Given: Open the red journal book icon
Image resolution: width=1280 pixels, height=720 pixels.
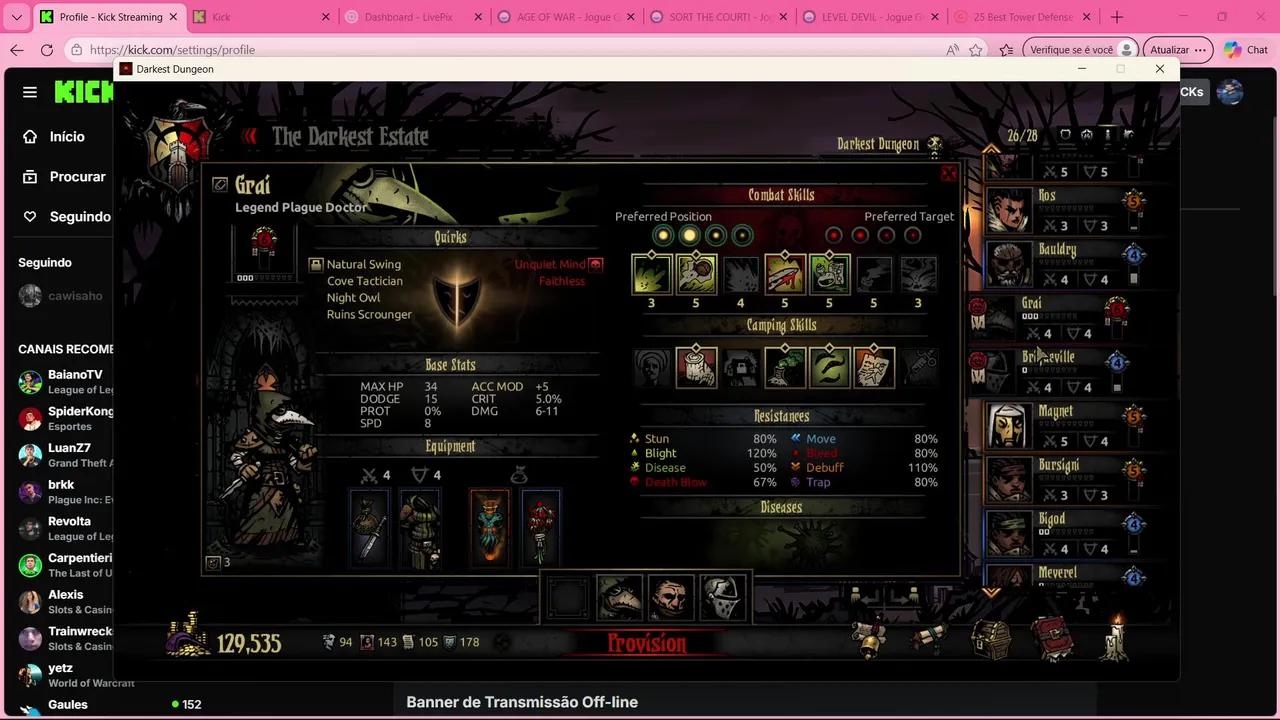Looking at the screenshot, I should [x=1052, y=638].
